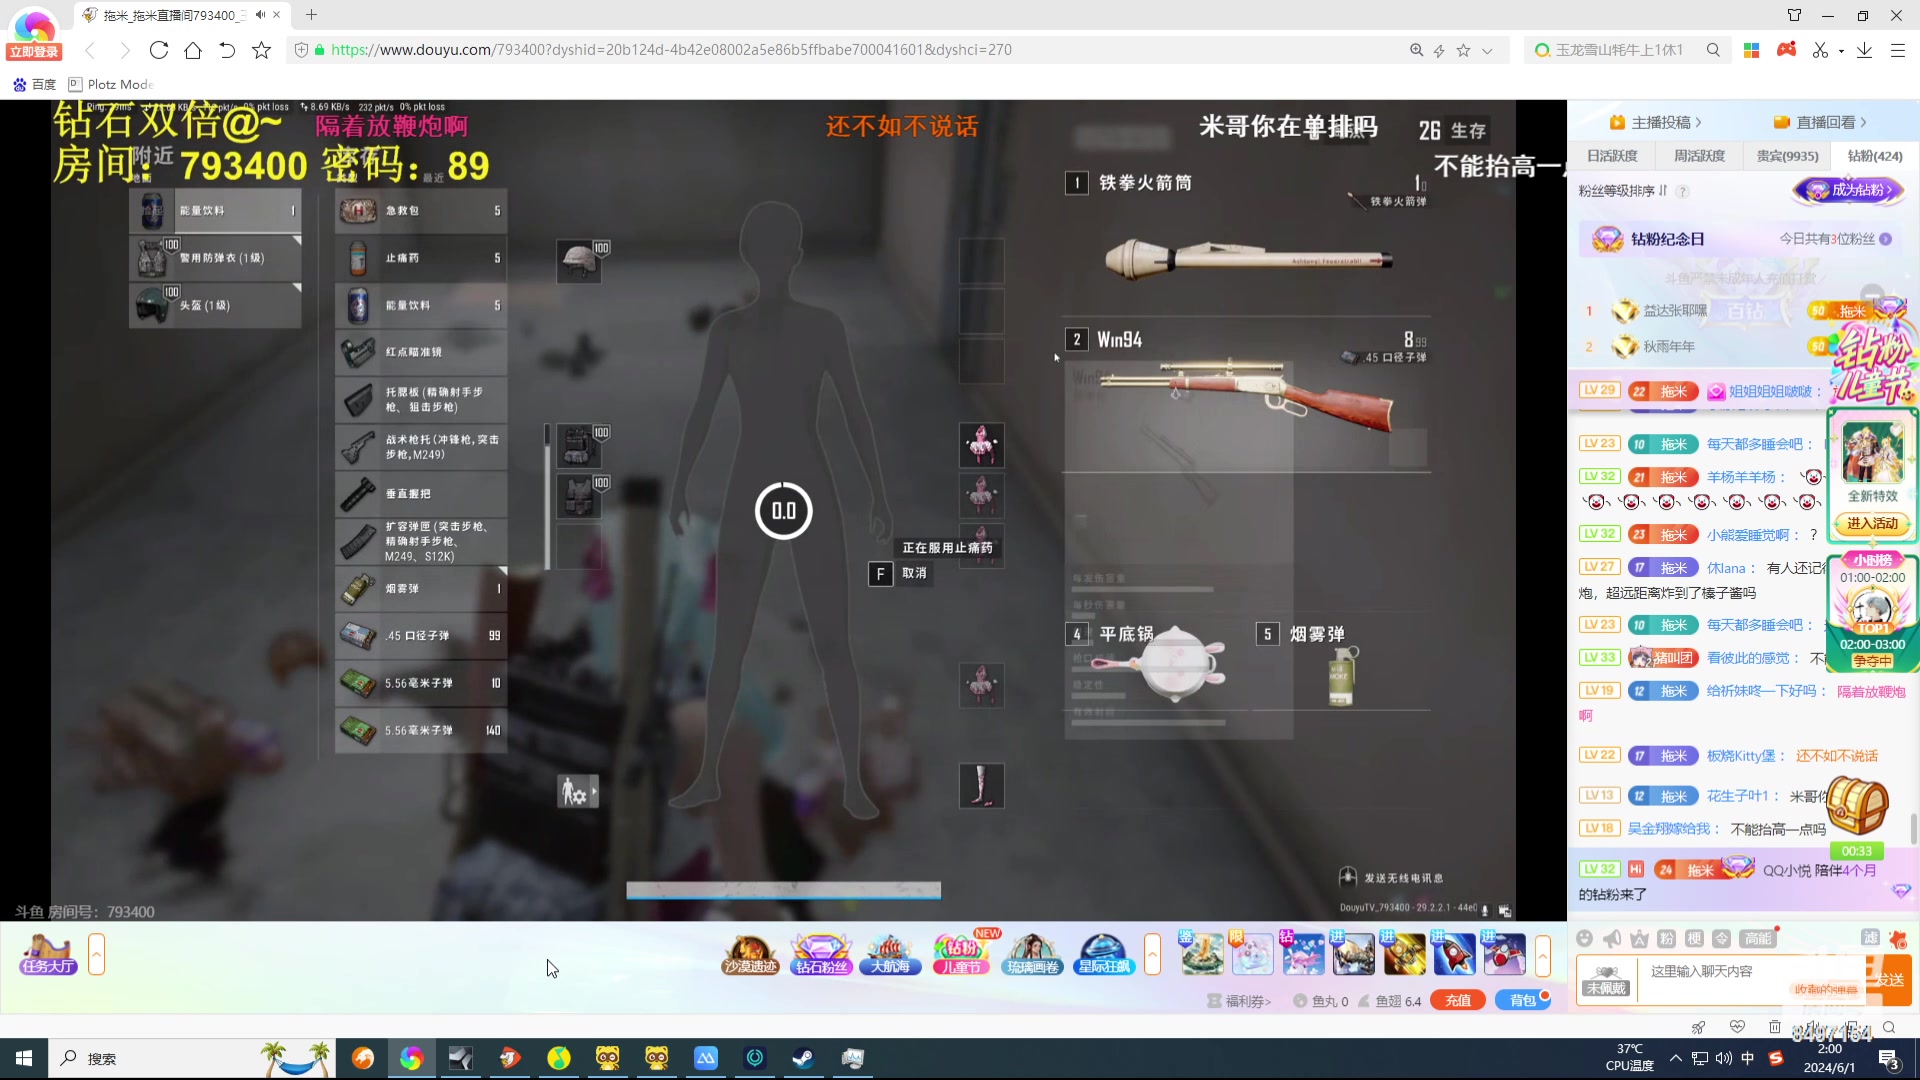Open the 星际狂飙 activity icon
The height and width of the screenshot is (1080, 1920).
pyautogui.click(x=1103, y=952)
